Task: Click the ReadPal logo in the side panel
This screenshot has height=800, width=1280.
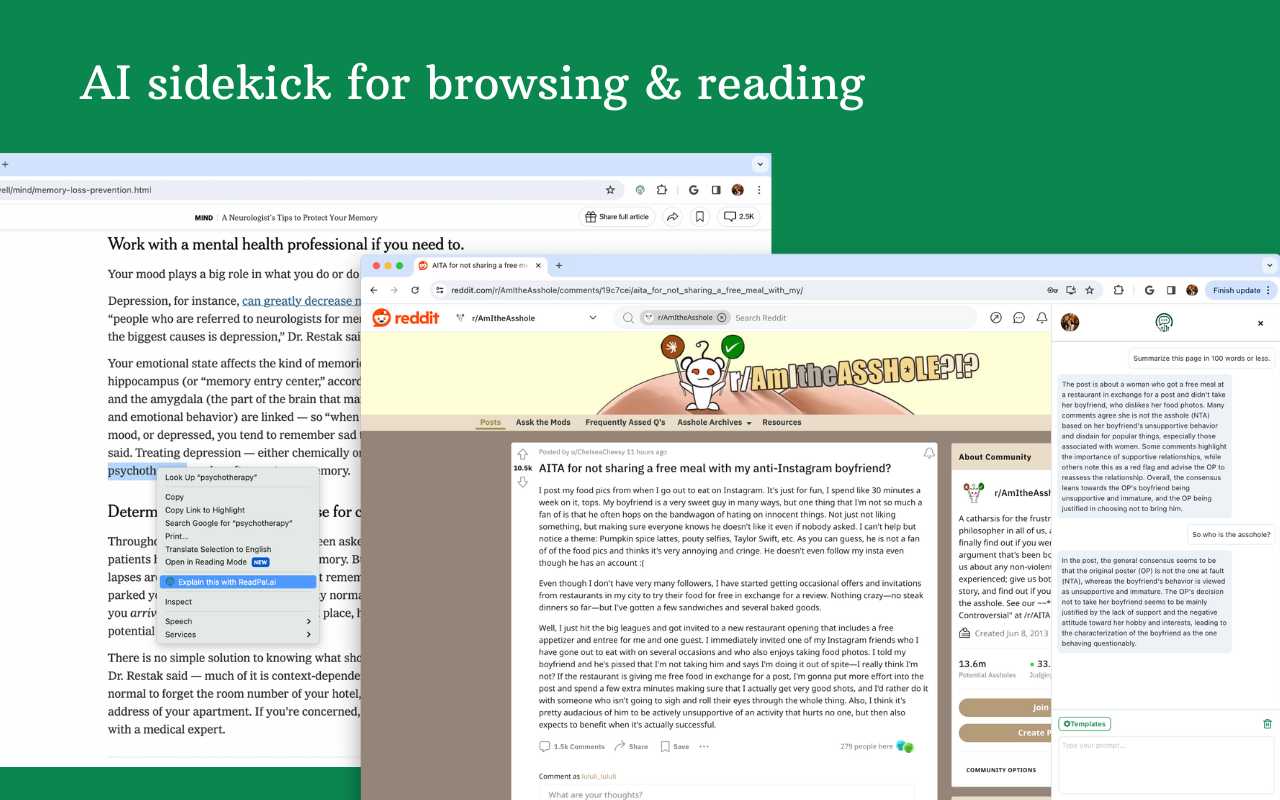Action: point(1164,322)
